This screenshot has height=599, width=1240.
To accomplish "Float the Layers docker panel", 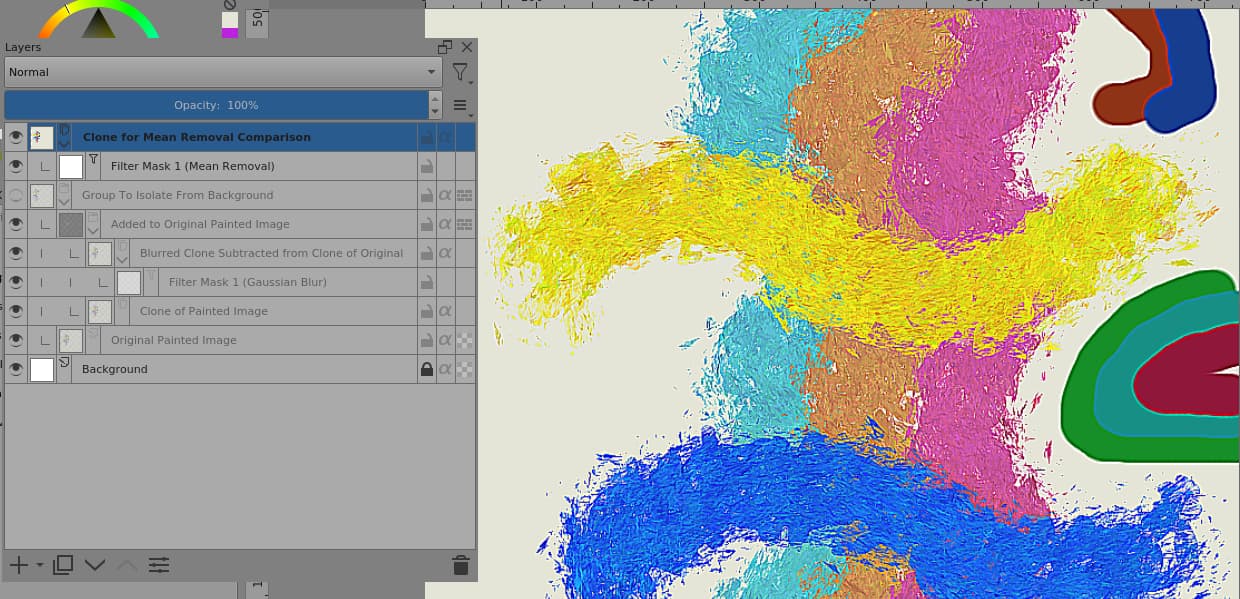I will pyautogui.click(x=445, y=47).
